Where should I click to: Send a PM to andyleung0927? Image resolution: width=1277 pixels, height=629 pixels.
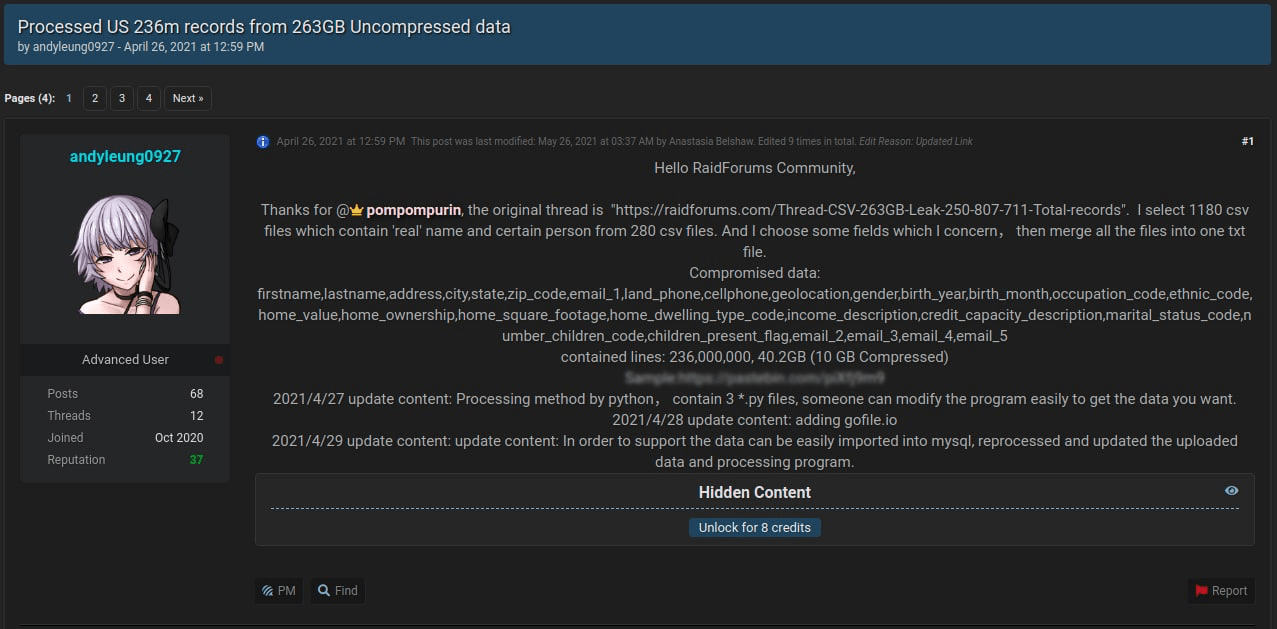pyautogui.click(x=278, y=591)
